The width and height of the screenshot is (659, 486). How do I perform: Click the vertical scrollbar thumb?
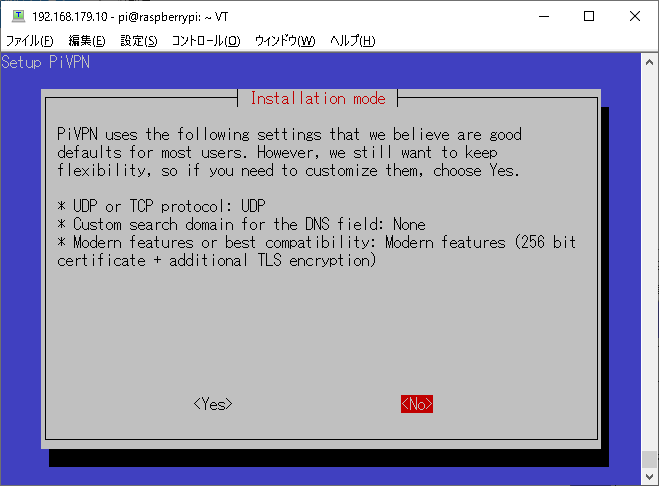click(x=649, y=459)
